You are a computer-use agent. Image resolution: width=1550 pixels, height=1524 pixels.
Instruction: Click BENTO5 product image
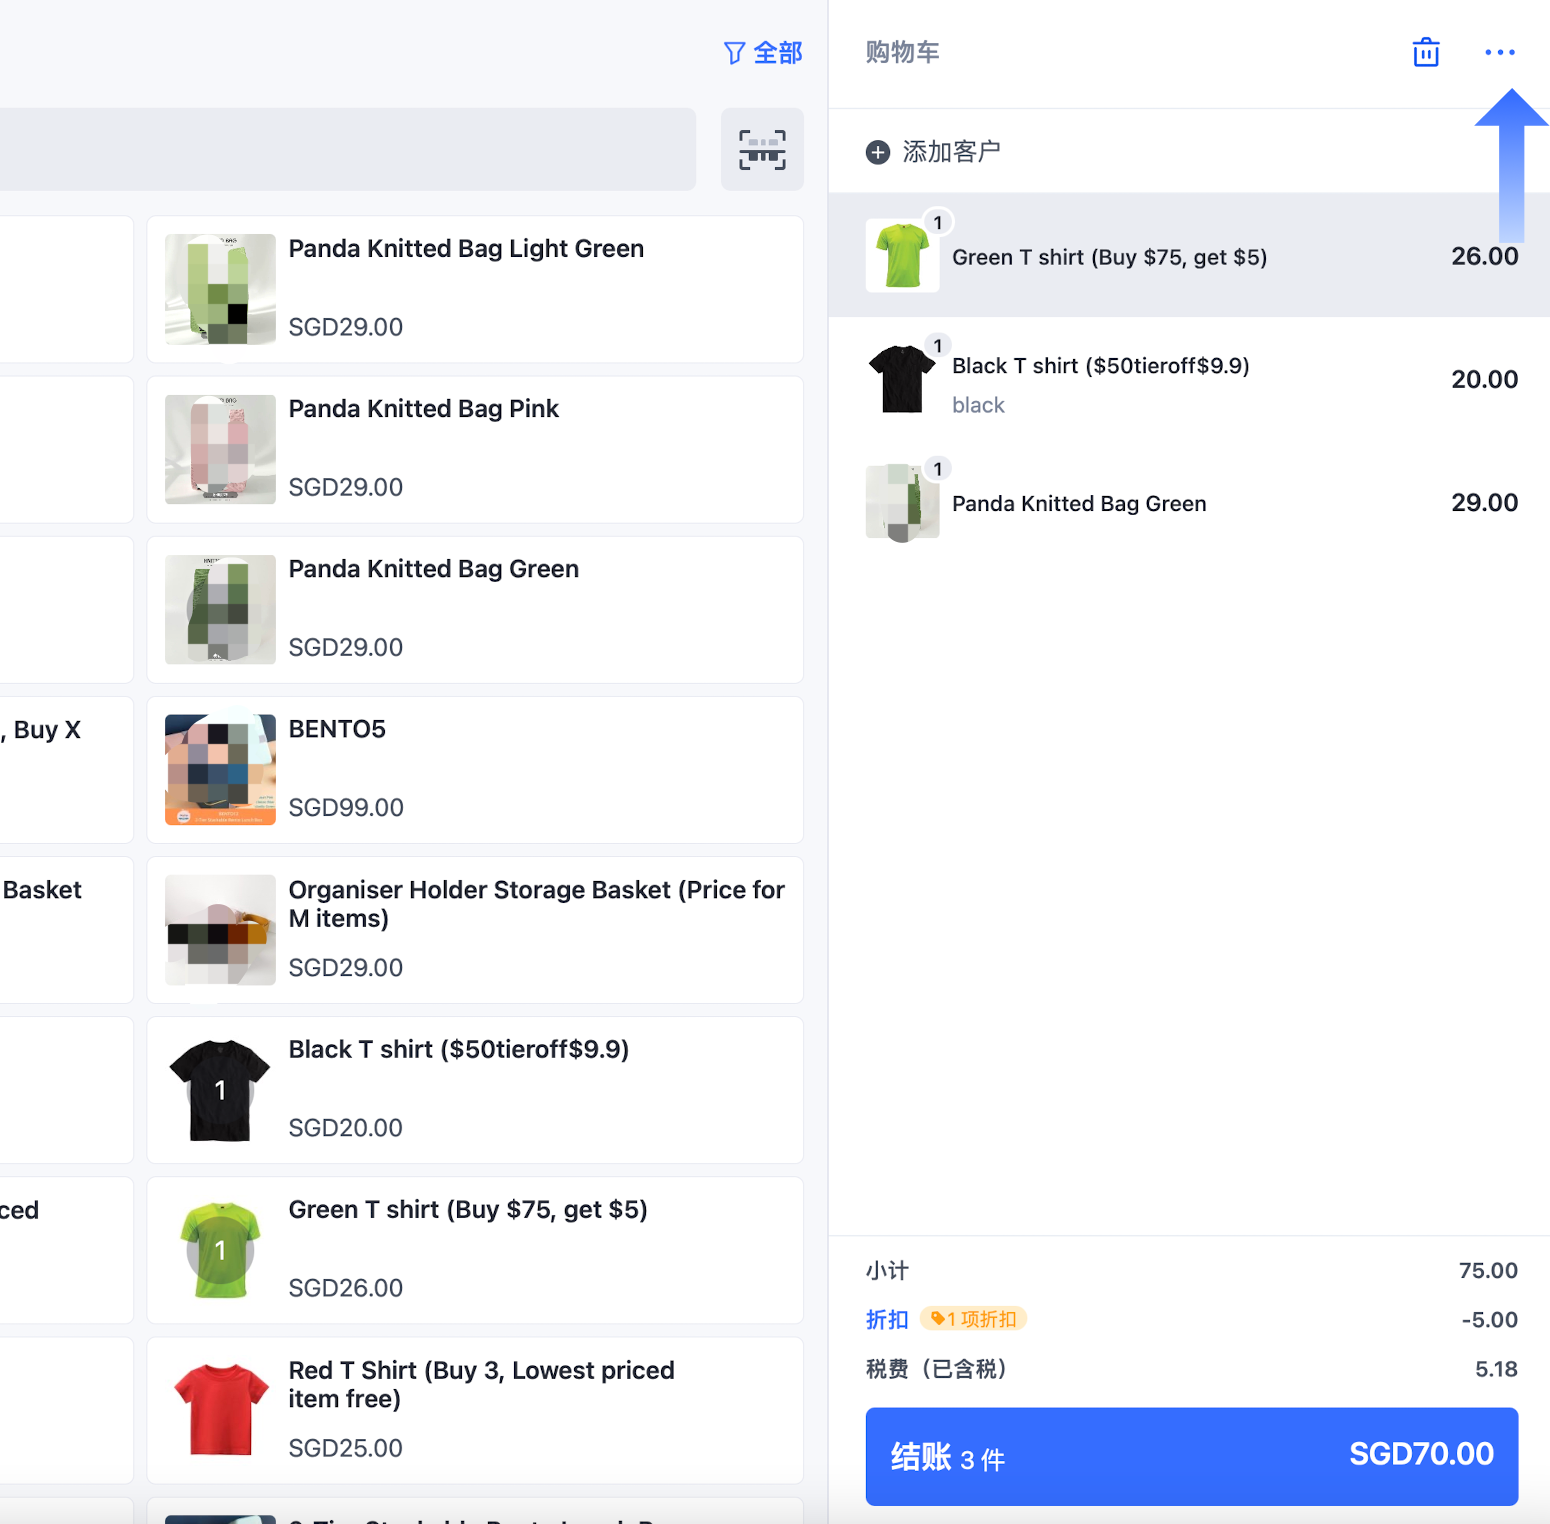point(220,769)
